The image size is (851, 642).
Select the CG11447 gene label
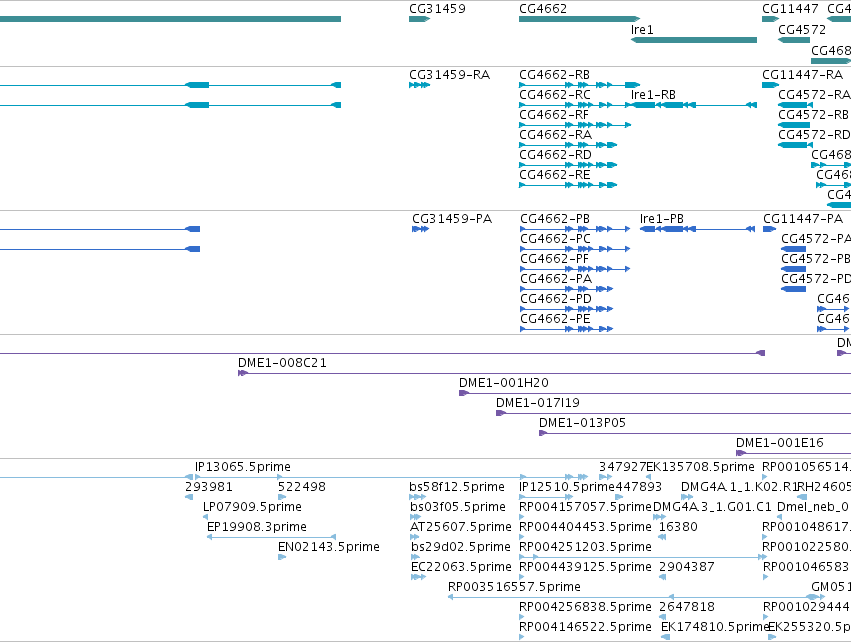pyautogui.click(x=790, y=9)
